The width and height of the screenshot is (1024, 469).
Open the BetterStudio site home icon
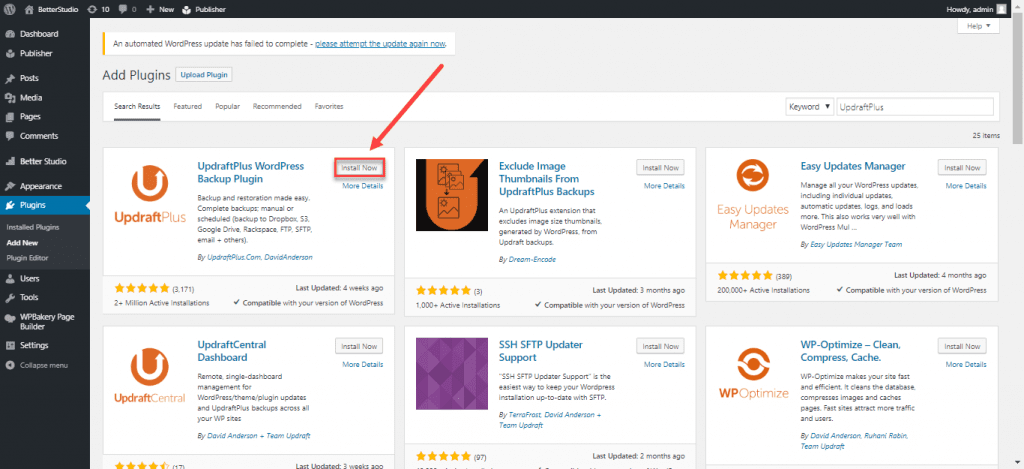pos(29,9)
